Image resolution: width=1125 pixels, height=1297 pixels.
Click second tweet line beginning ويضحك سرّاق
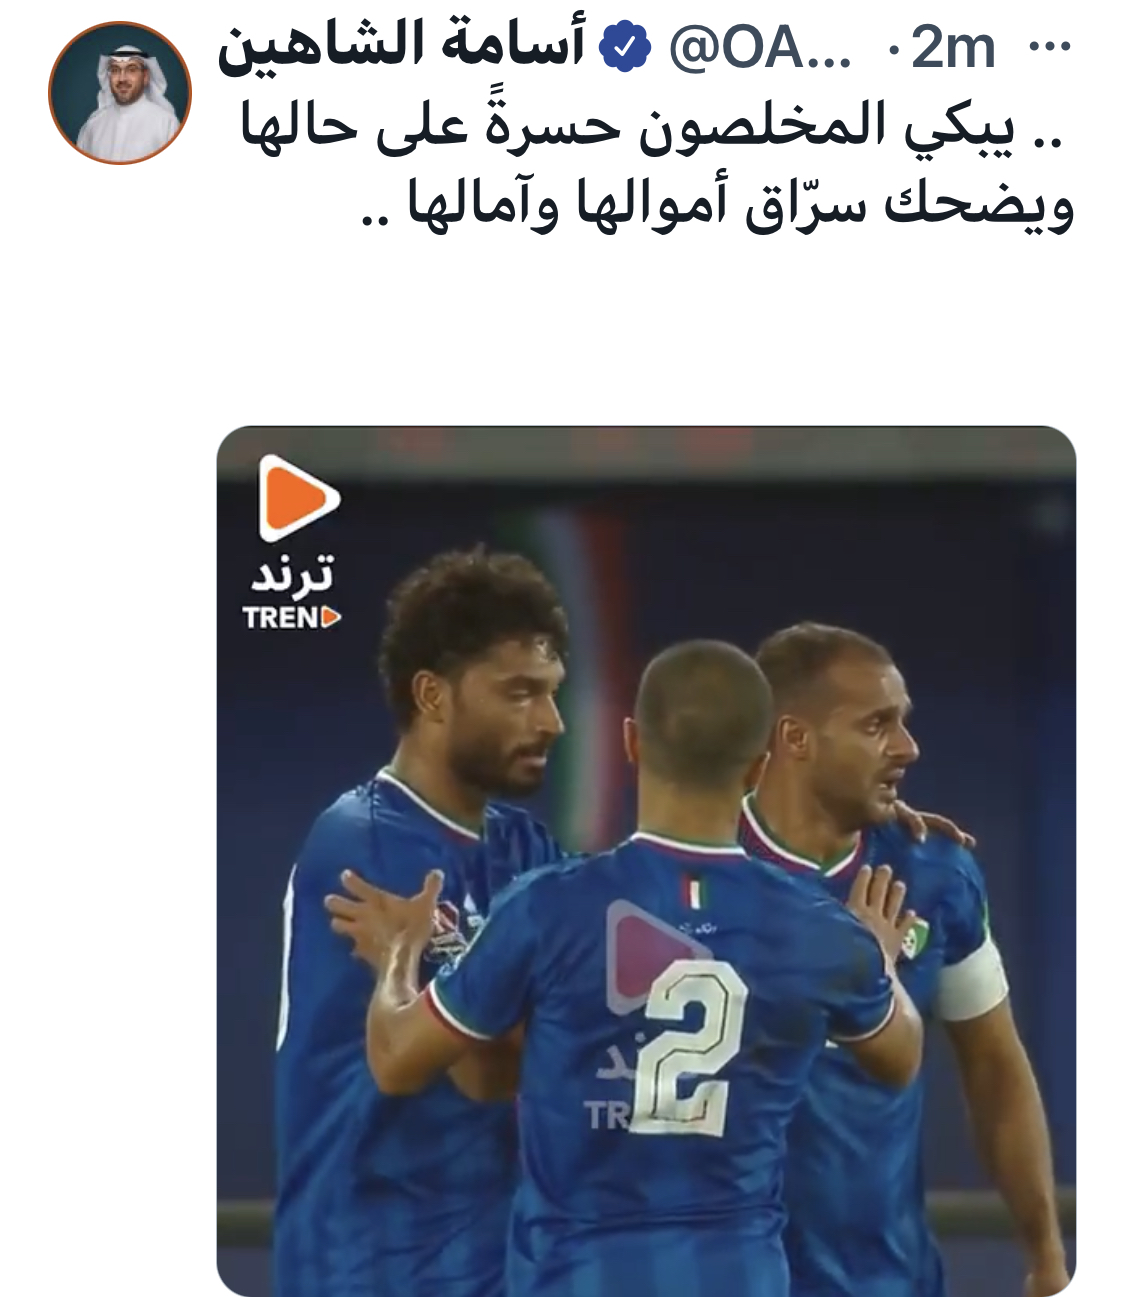click(717, 205)
